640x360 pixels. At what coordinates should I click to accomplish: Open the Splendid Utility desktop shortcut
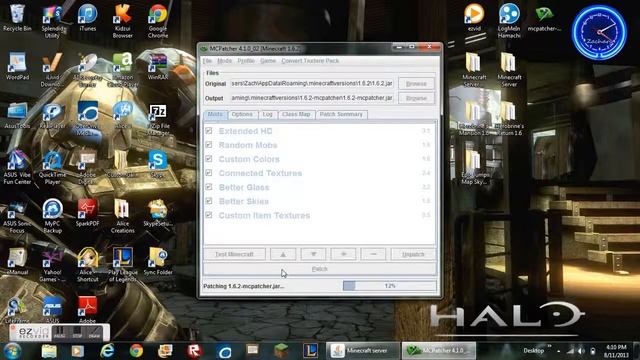[x=52, y=20]
